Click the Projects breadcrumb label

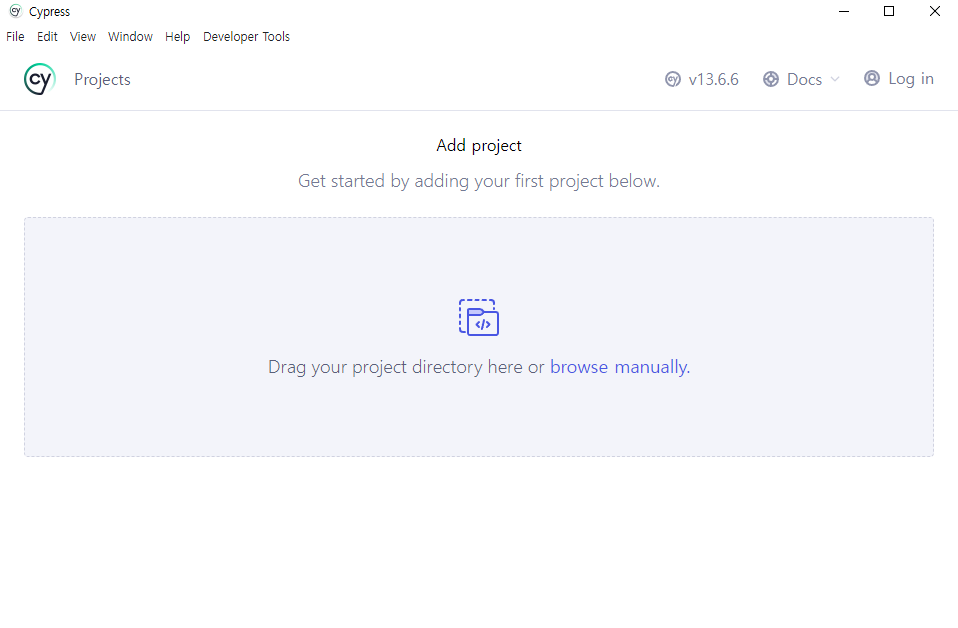tap(102, 79)
